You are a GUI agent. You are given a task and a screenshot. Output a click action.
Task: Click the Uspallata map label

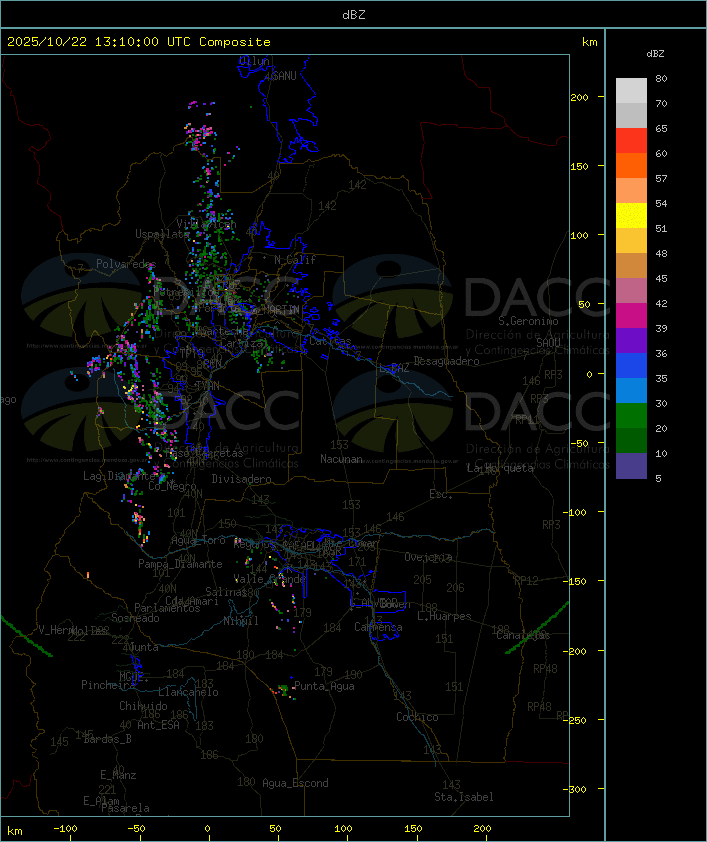(162, 234)
